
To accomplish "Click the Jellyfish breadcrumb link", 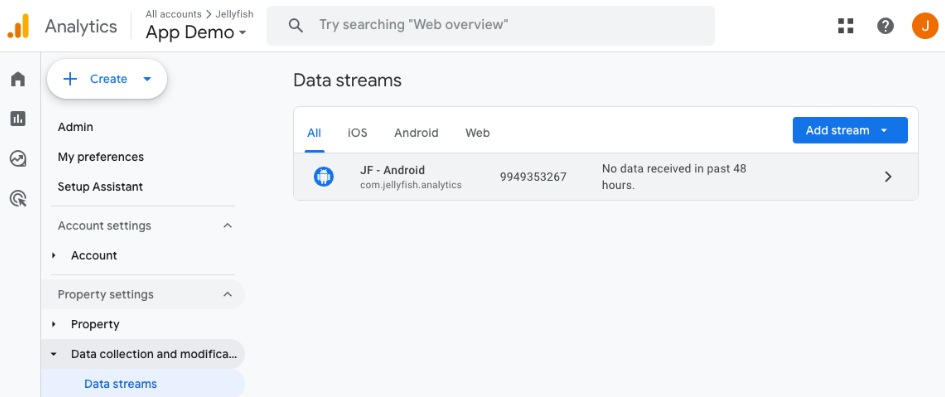I will click(234, 14).
